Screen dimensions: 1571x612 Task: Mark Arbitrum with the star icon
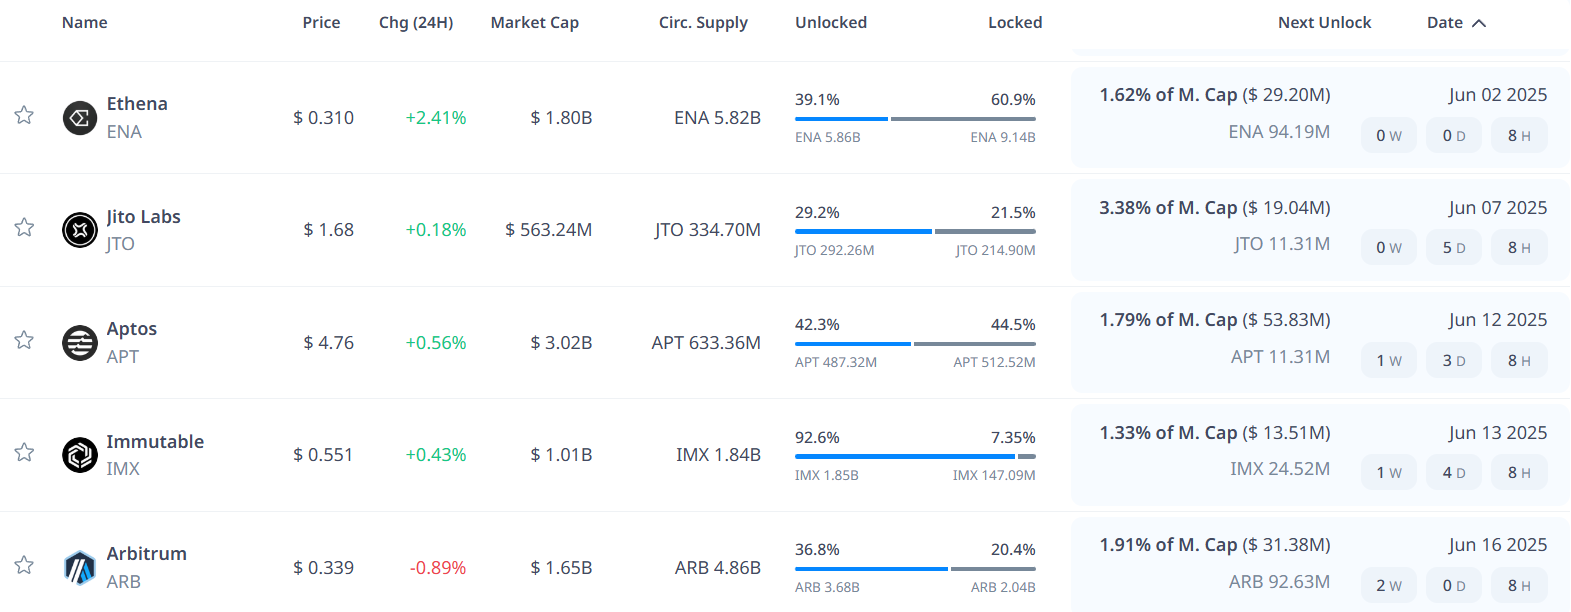(24, 565)
